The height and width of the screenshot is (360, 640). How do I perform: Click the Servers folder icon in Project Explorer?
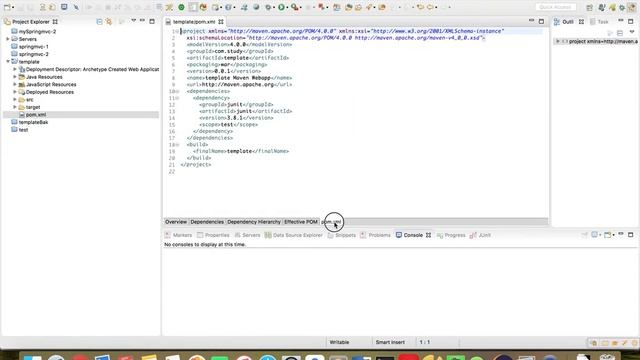[15, 39]
